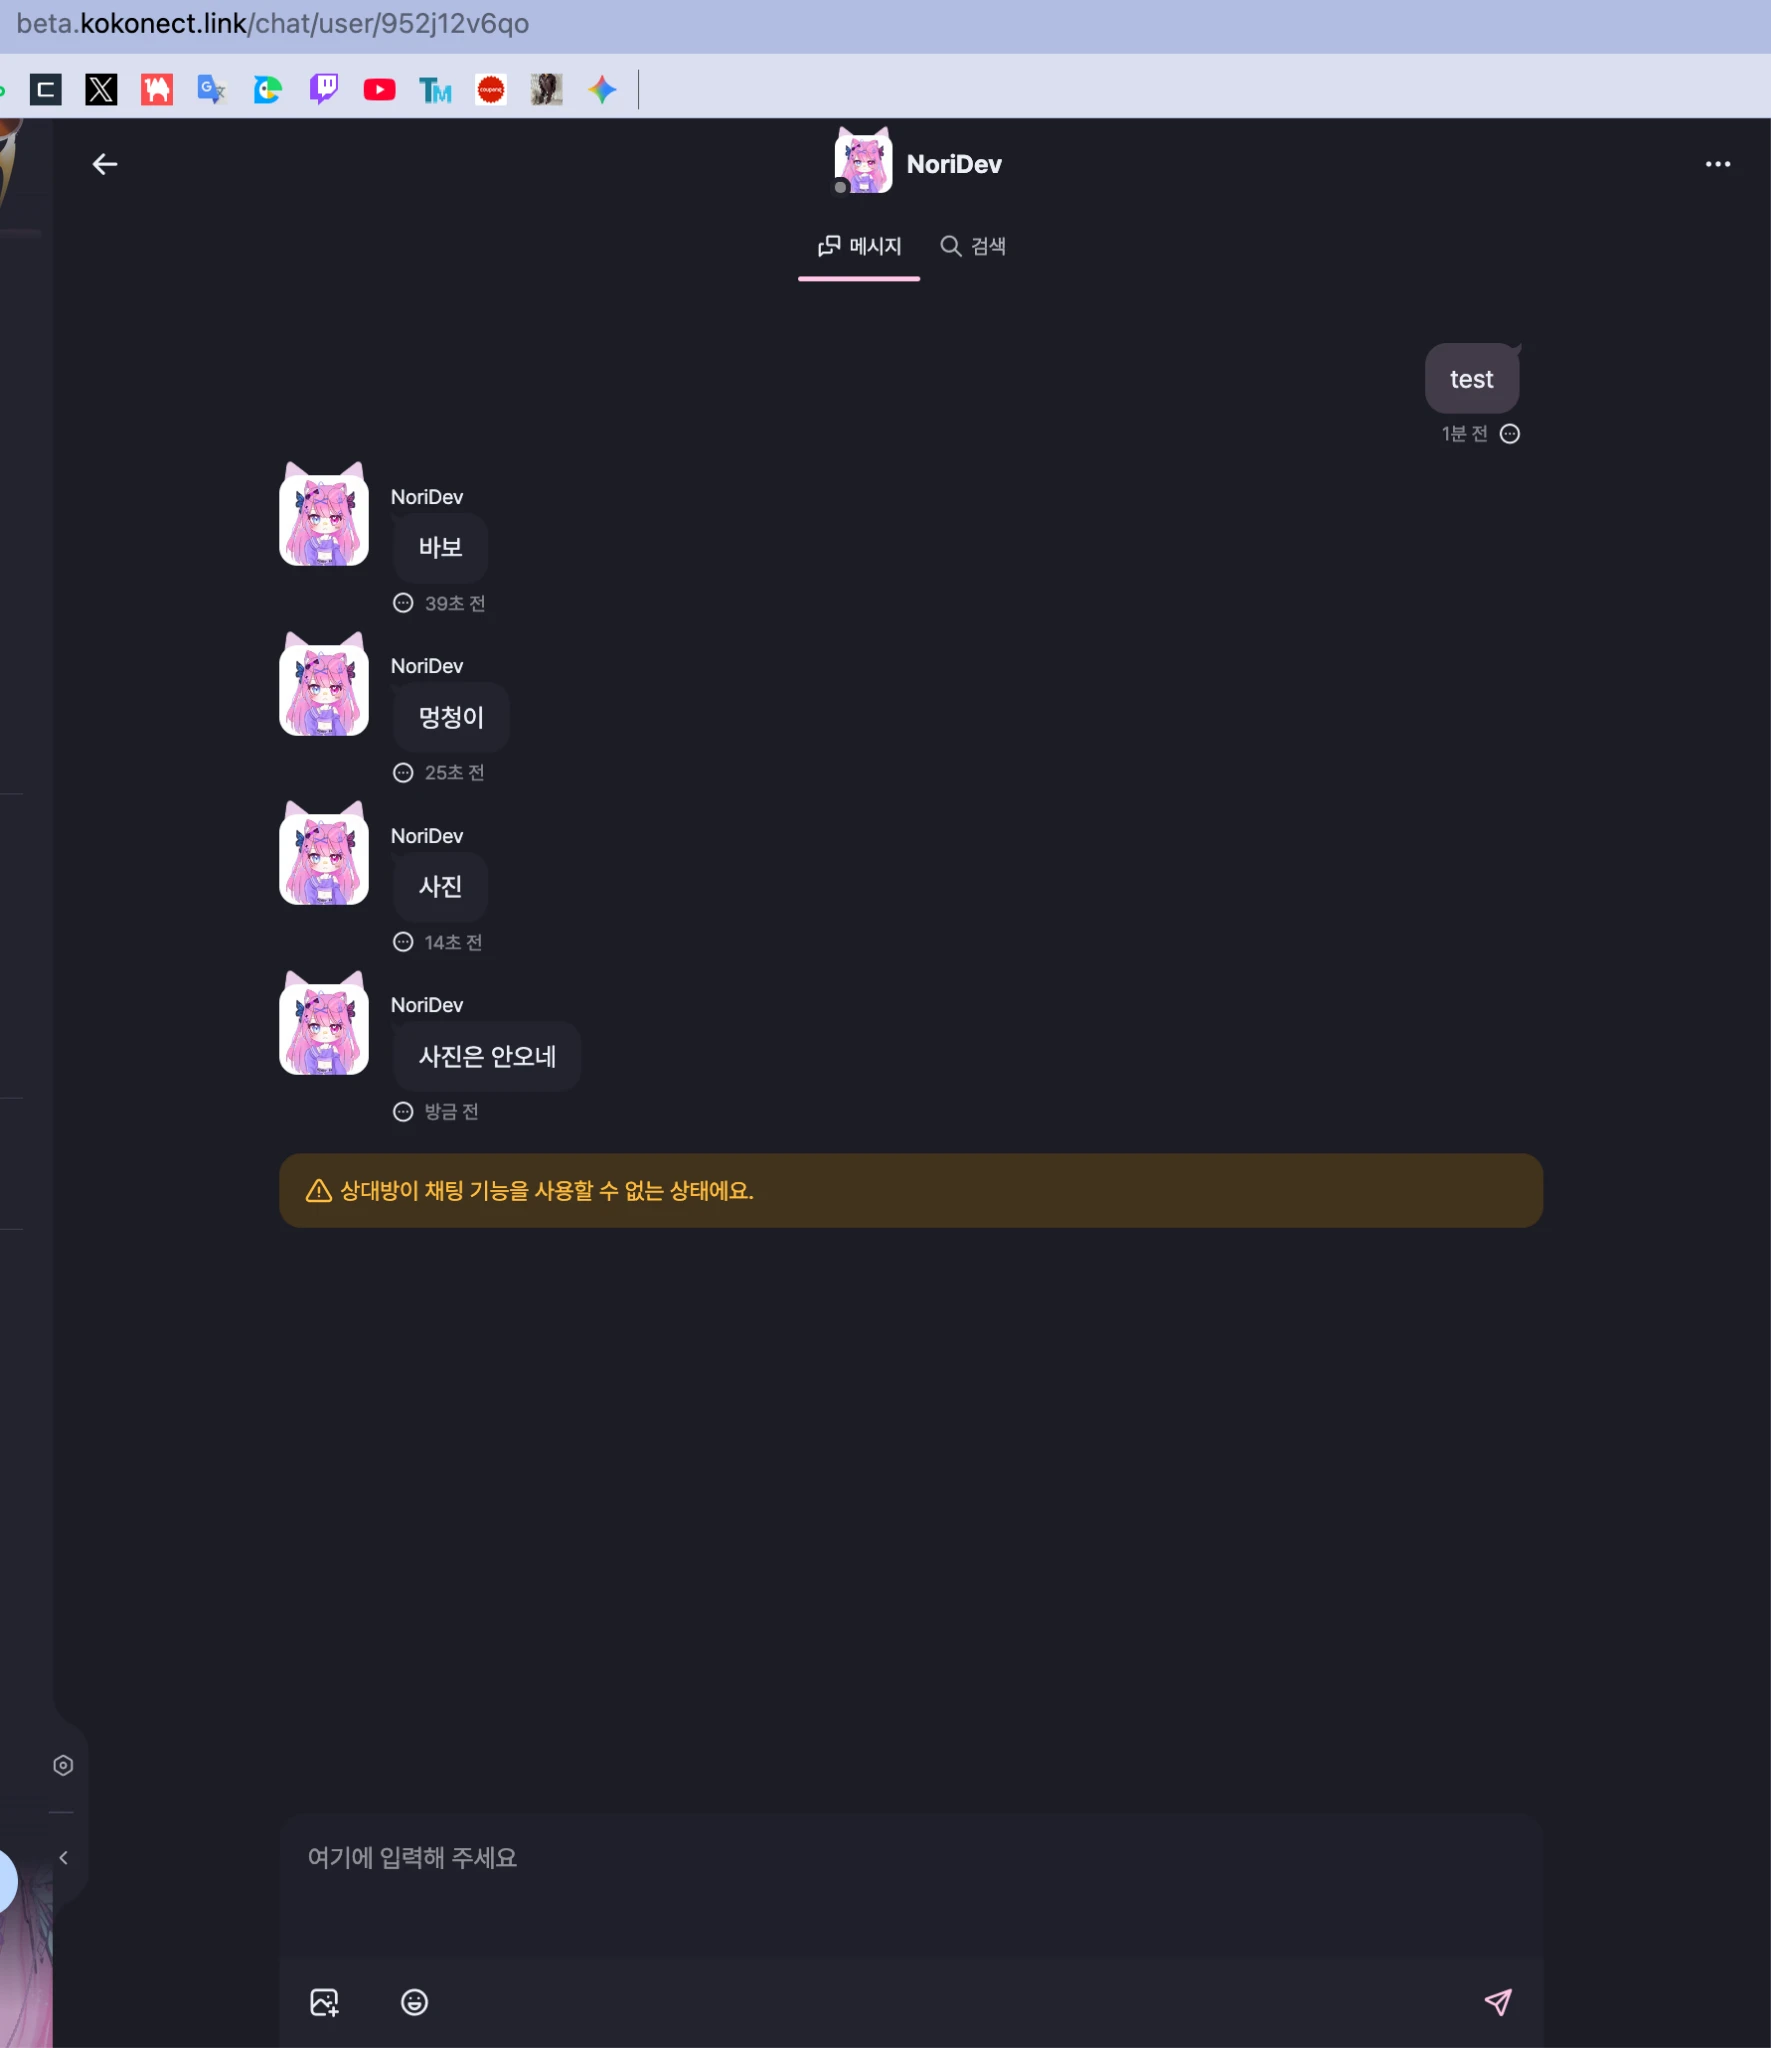
Task: Open the Twitch bookmark
Action: click(x=323, y=90)
